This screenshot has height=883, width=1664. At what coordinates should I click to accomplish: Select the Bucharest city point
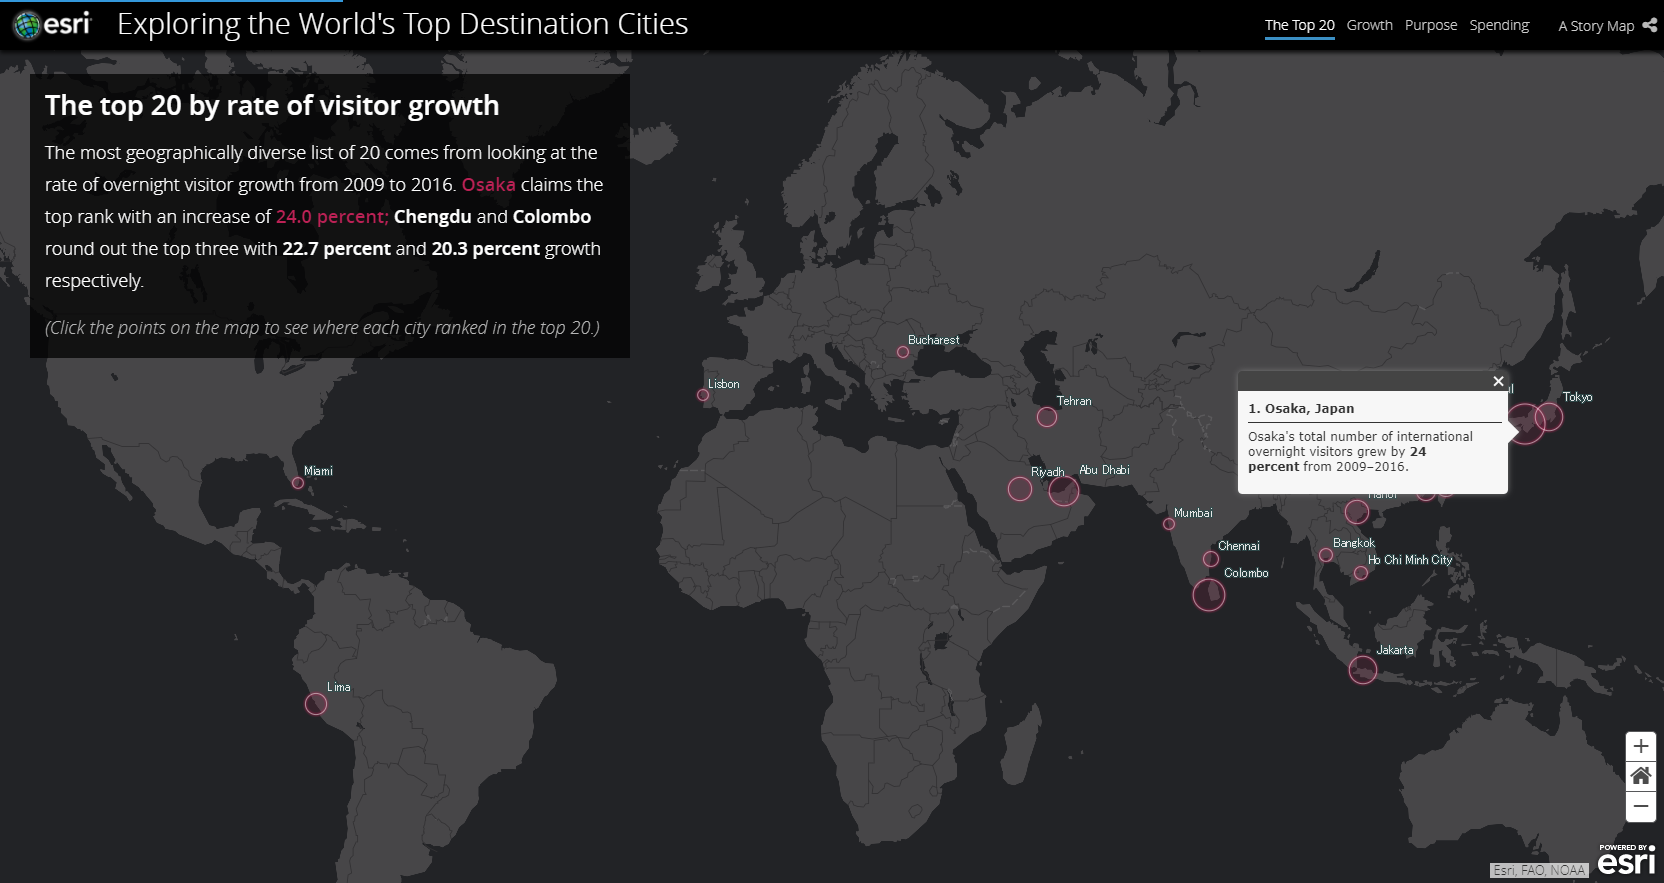[902, 352]
